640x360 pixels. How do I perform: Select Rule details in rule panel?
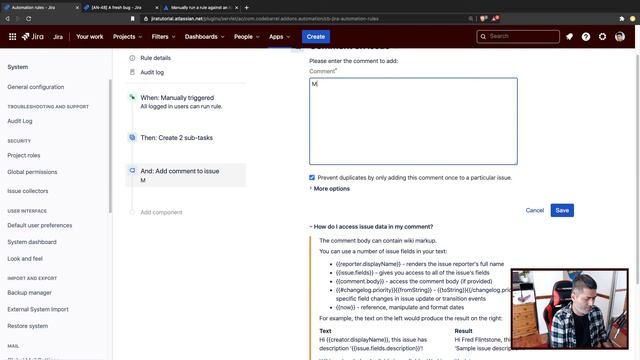point(155,58)
